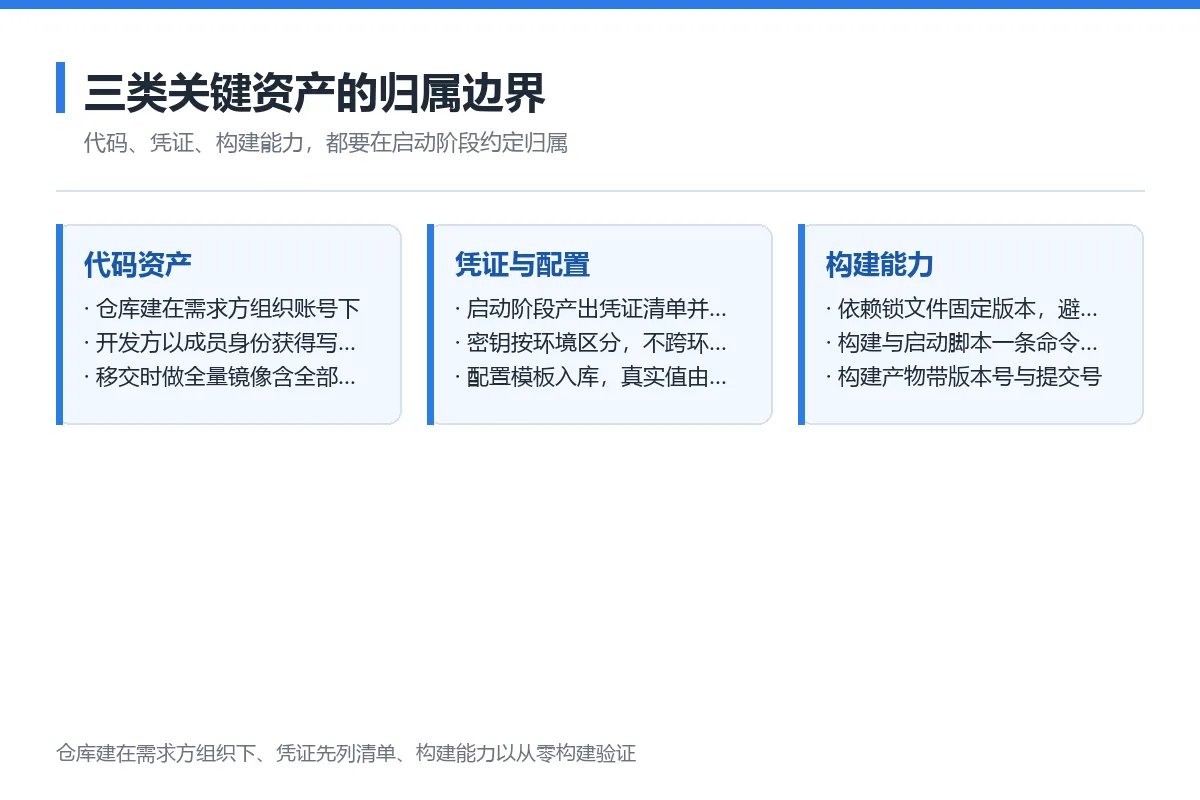The height and width of the screenshot is (800, 1200).
Task: Select the bullet starting 启动阶段产出凭证清单并
Action: tap(591, 309)
